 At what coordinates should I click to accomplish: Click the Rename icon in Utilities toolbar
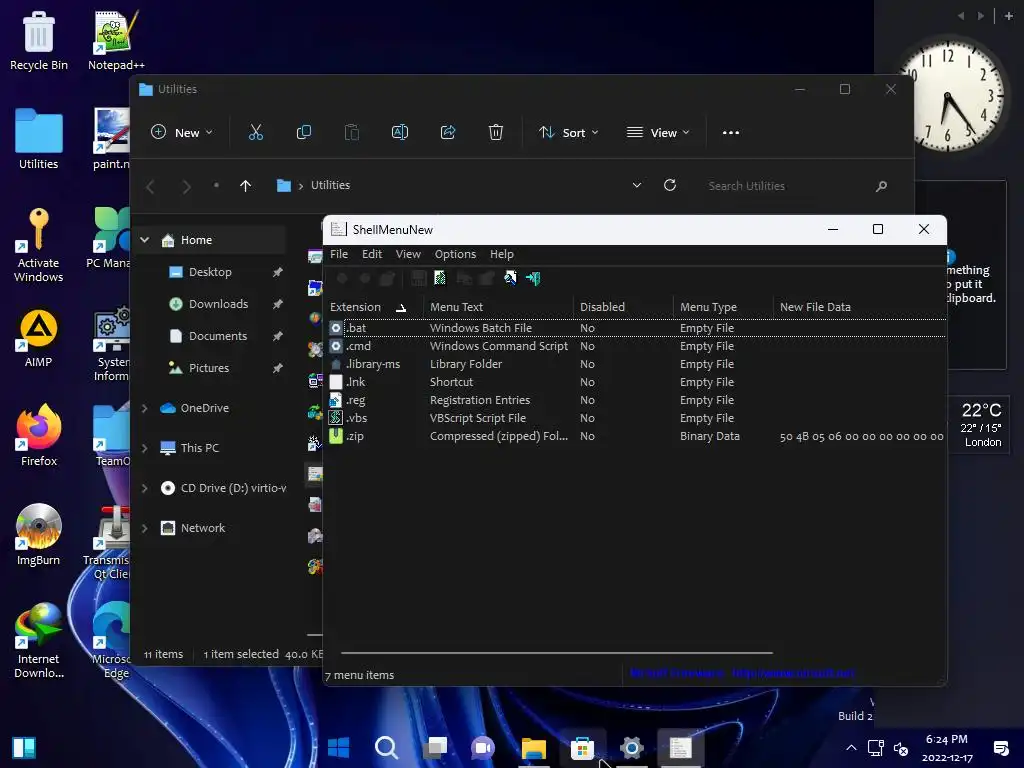click(400, 133)
